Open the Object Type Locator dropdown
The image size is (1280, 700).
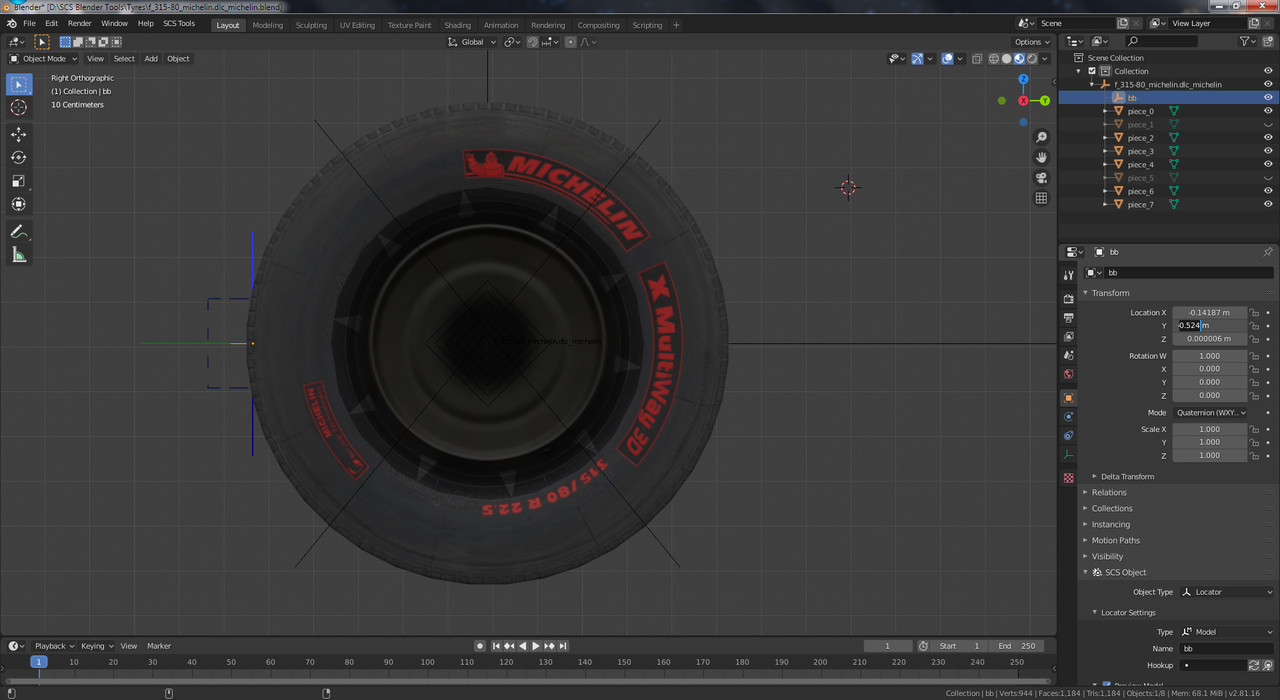pyautogui.click(x=1227, y=592)
